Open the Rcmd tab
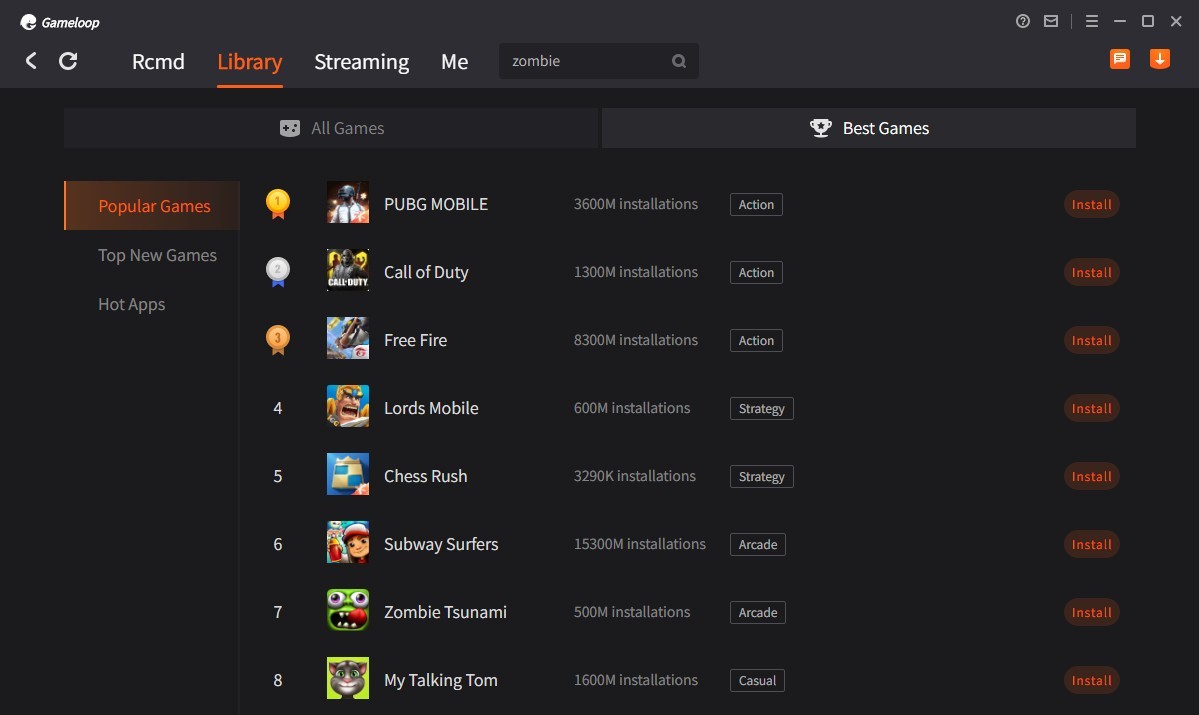 pos(158,62)
